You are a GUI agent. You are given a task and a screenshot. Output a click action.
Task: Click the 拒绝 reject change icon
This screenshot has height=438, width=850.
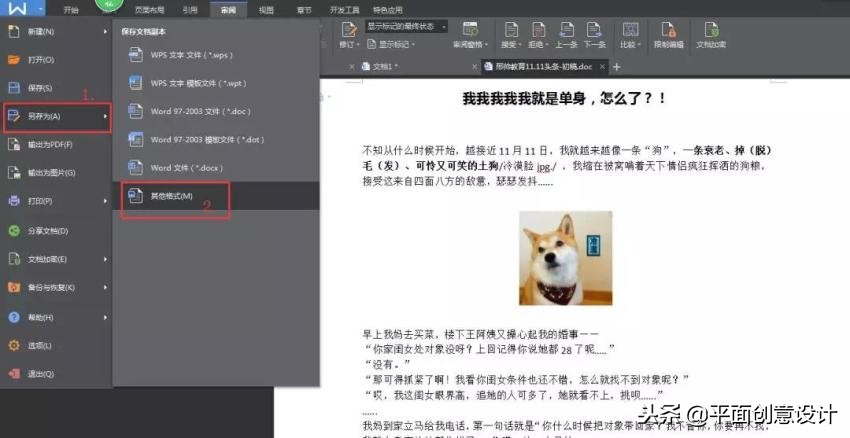tap(538, 30)
